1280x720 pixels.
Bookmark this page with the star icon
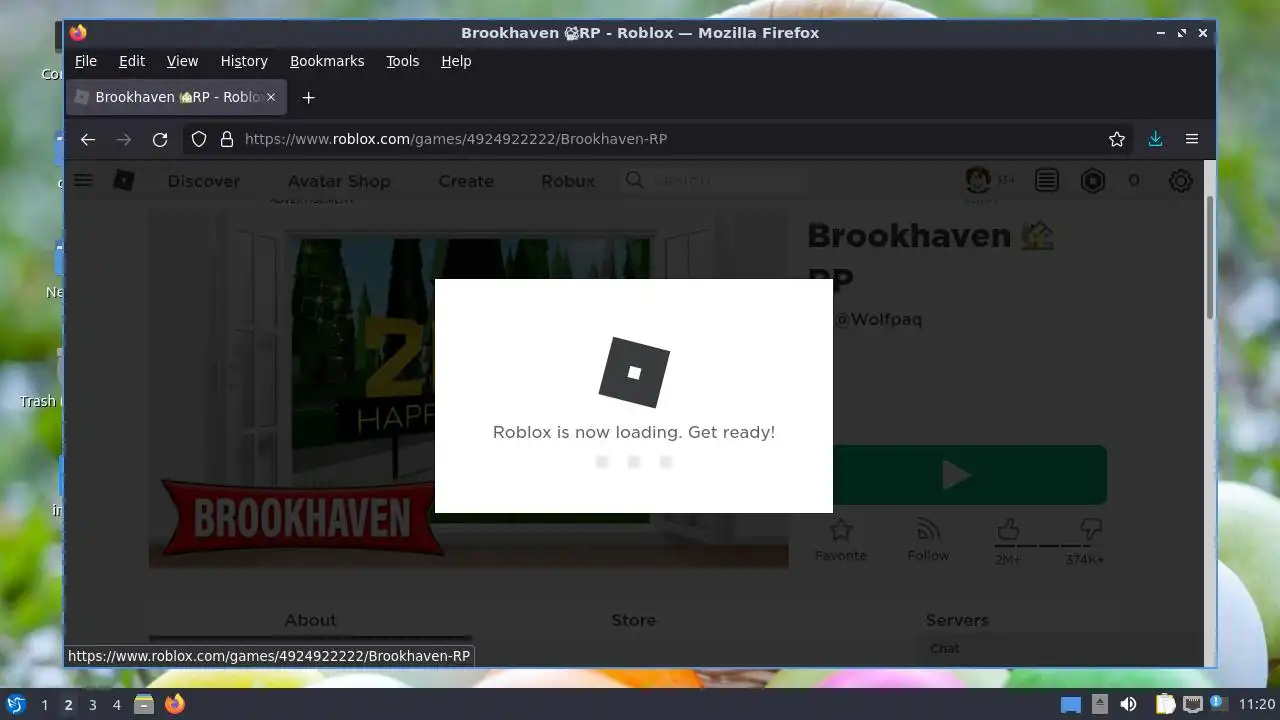point(1117,139)
